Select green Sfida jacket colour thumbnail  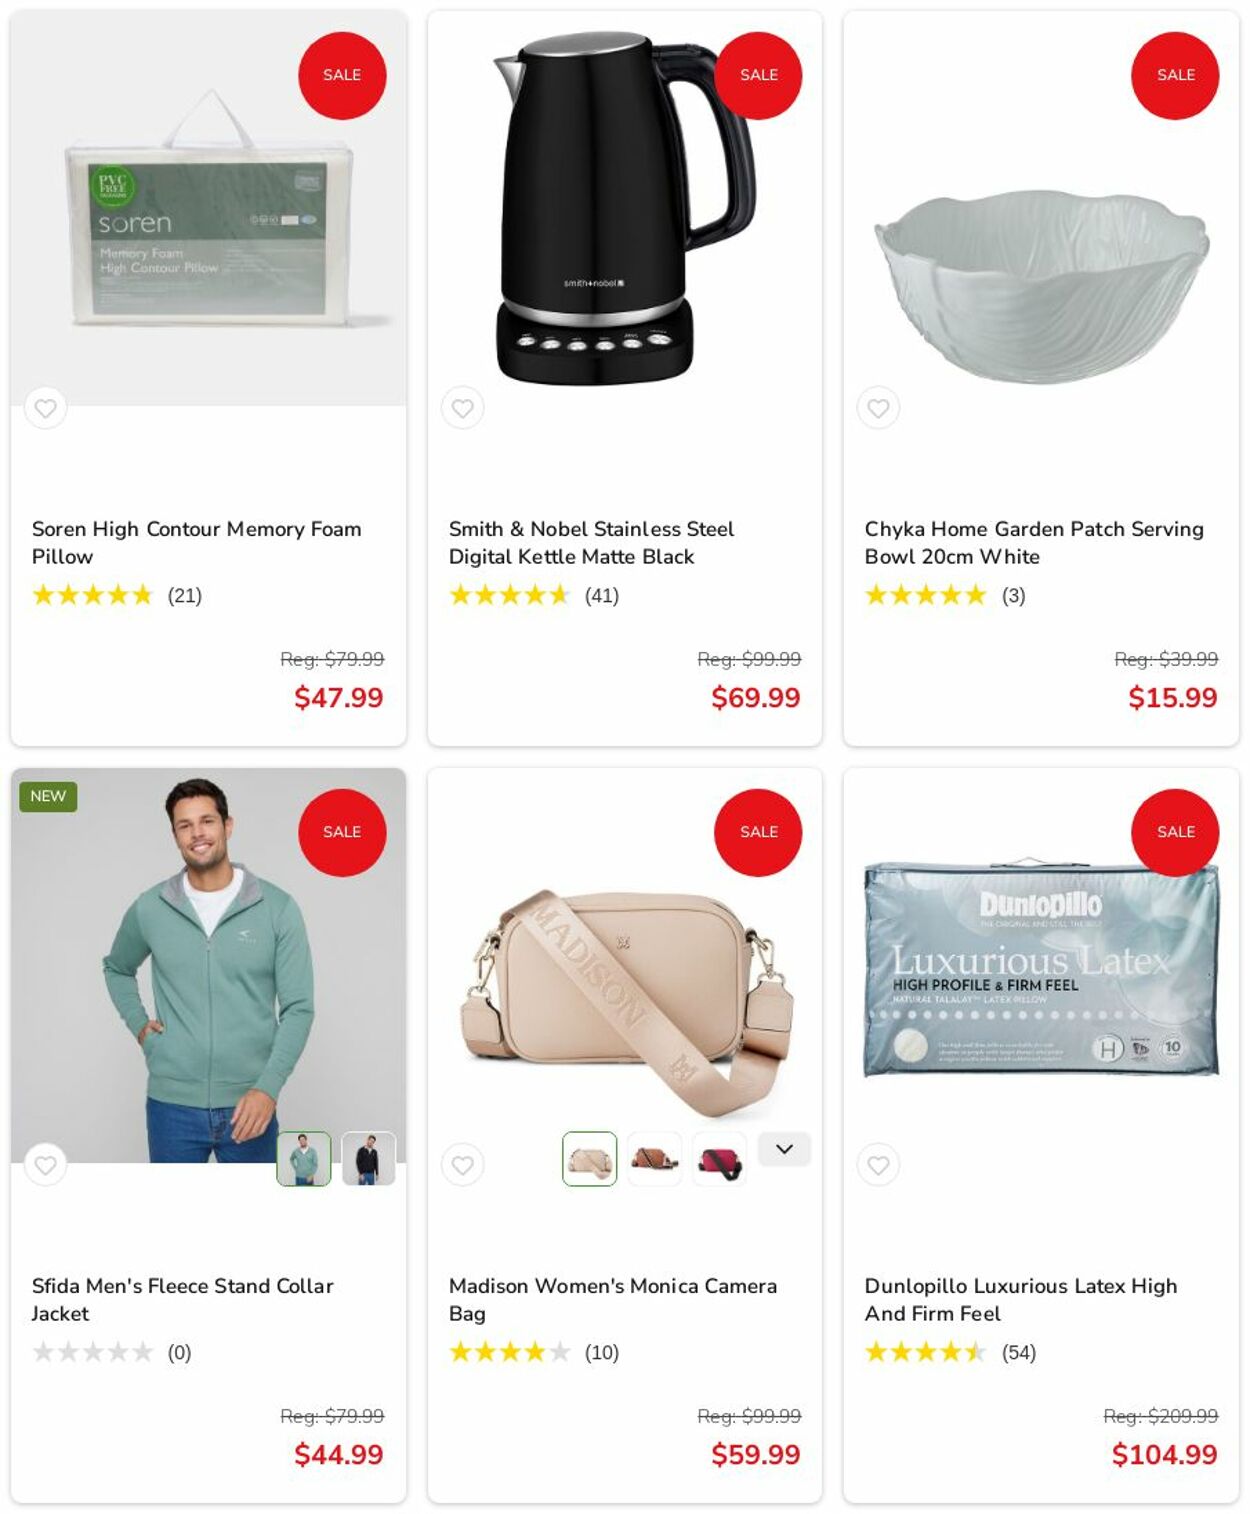tap(303, 1159)
